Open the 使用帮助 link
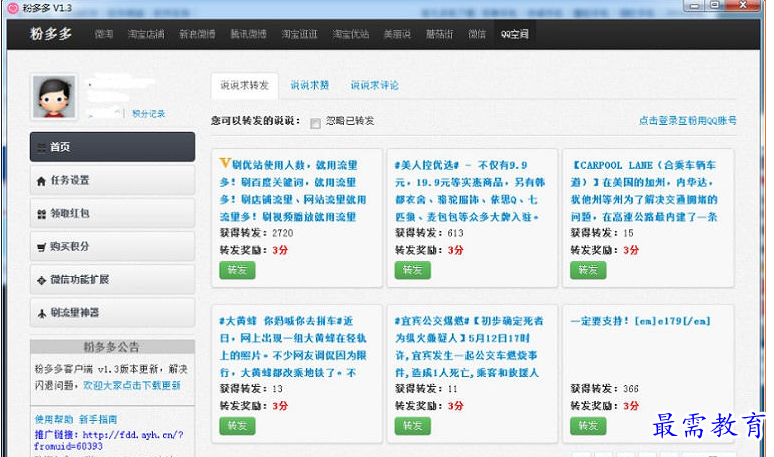This screenshot has height=457, width=774. [x=54, y=419]
